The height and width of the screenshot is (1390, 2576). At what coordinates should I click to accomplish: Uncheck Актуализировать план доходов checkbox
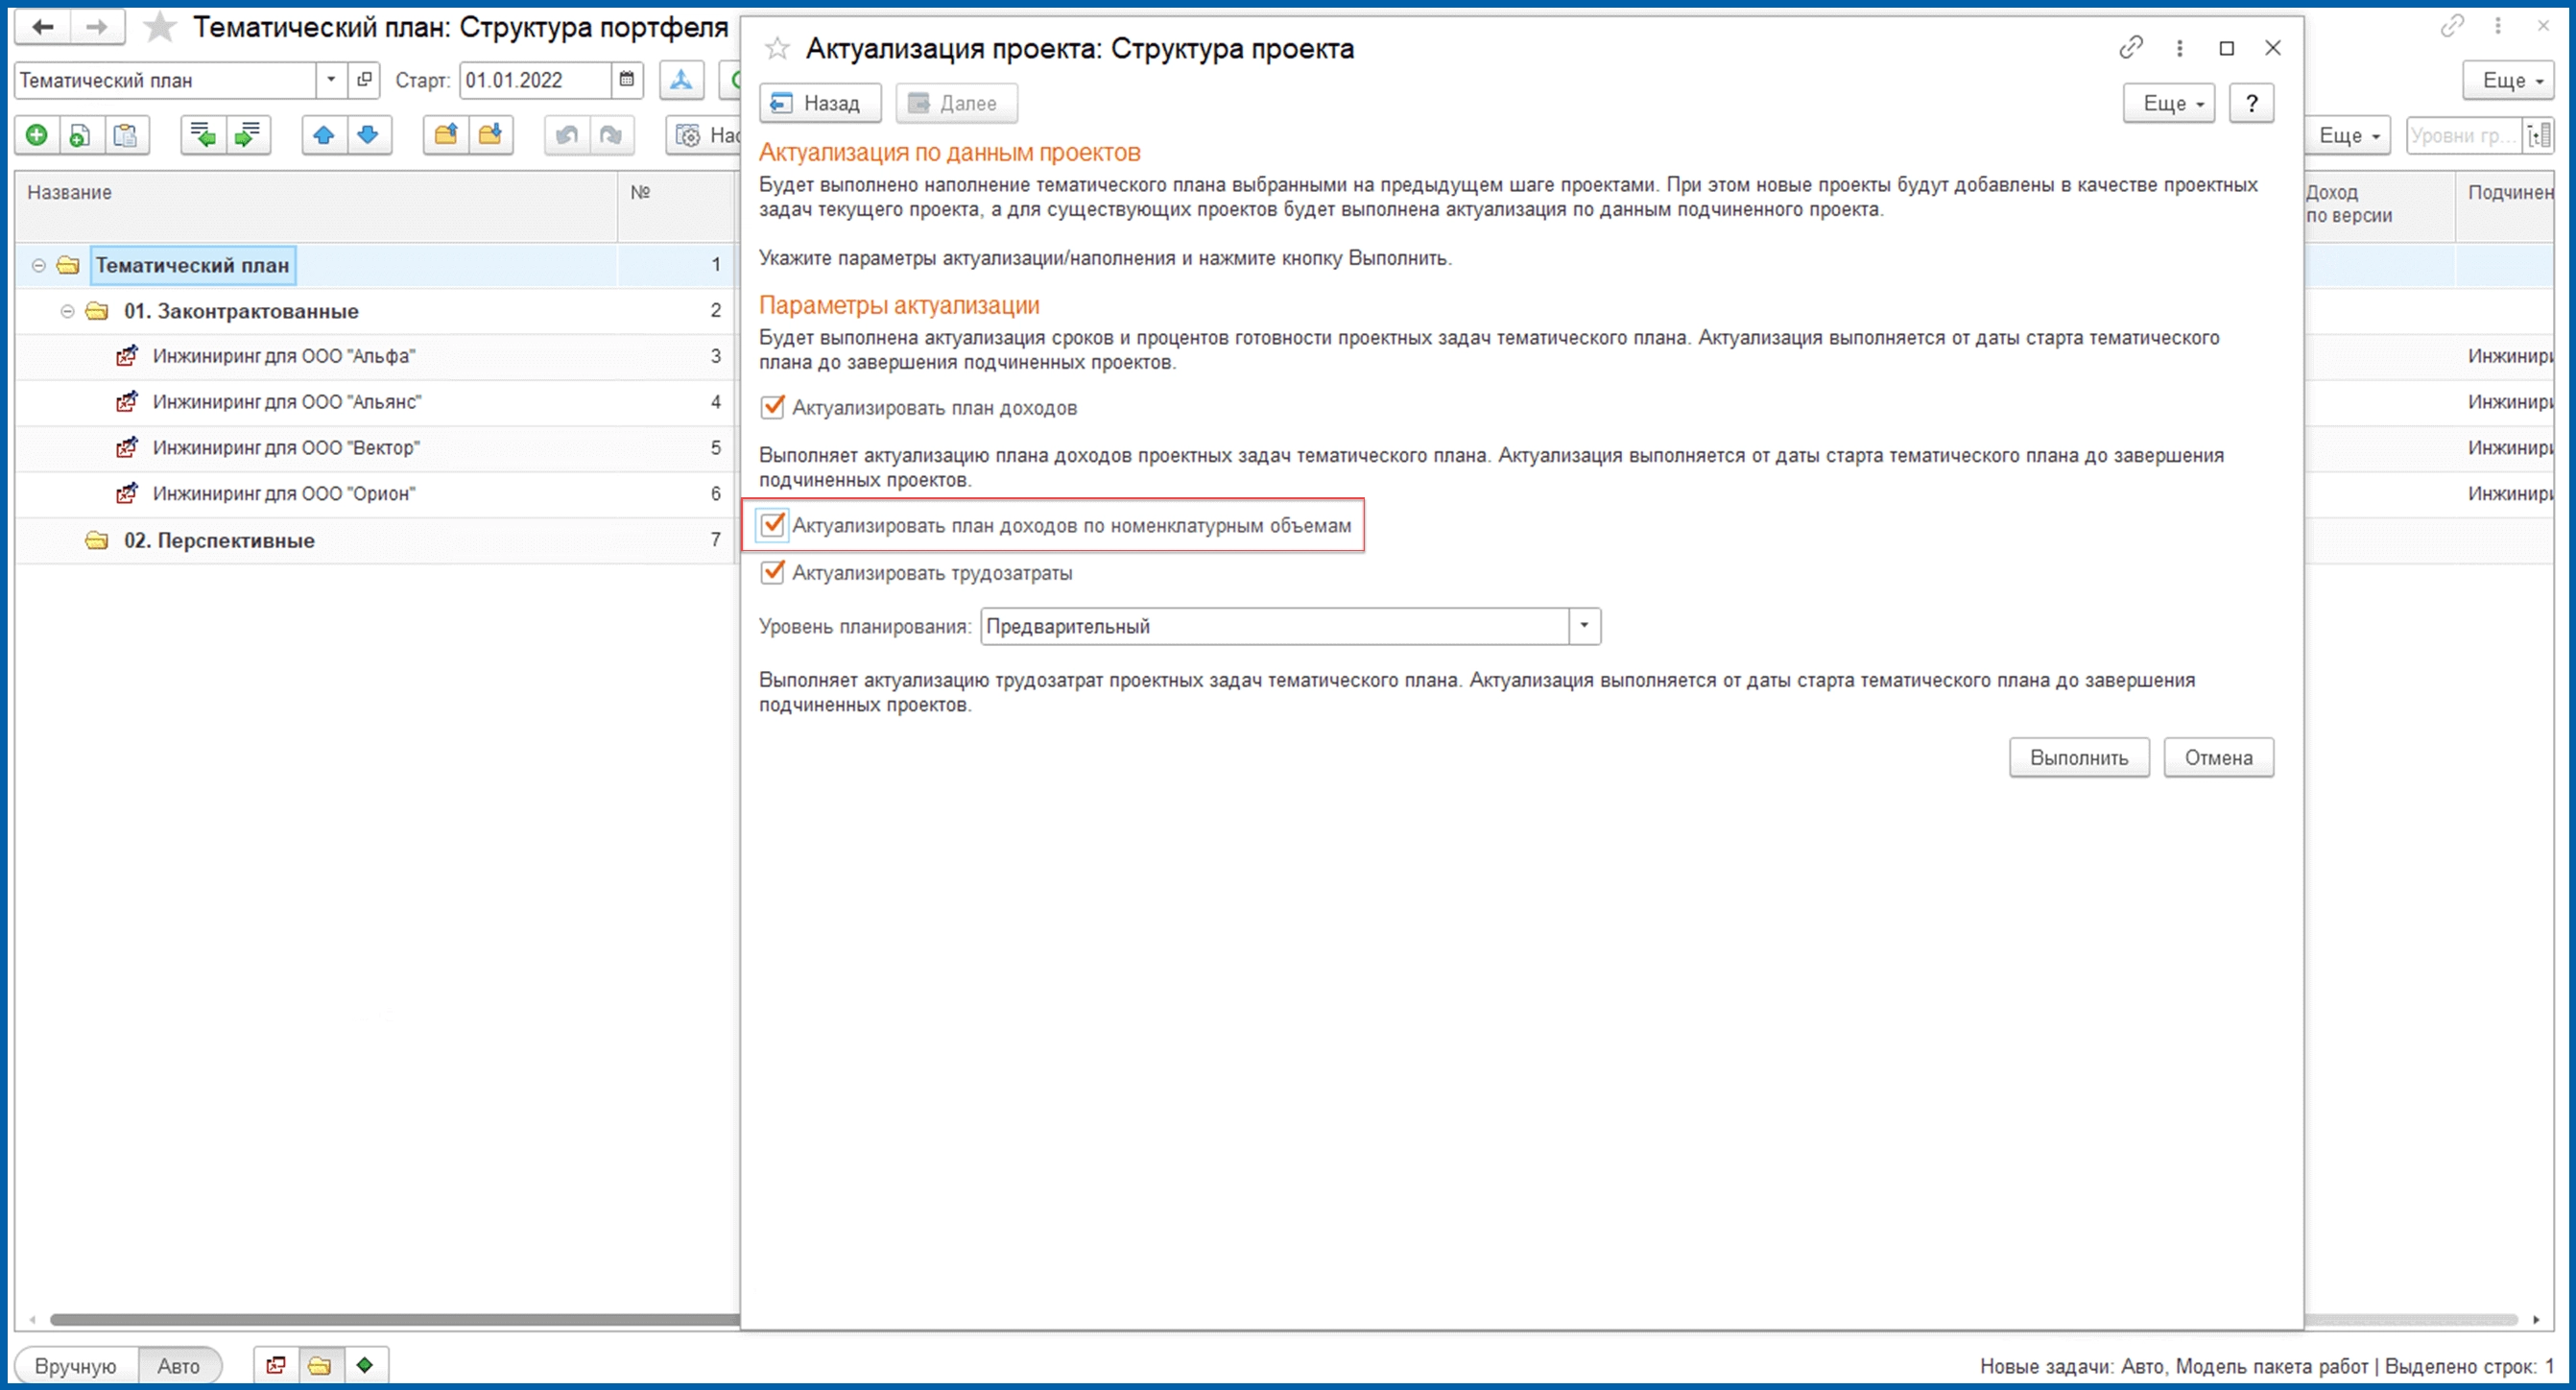[x=772, y=407]
